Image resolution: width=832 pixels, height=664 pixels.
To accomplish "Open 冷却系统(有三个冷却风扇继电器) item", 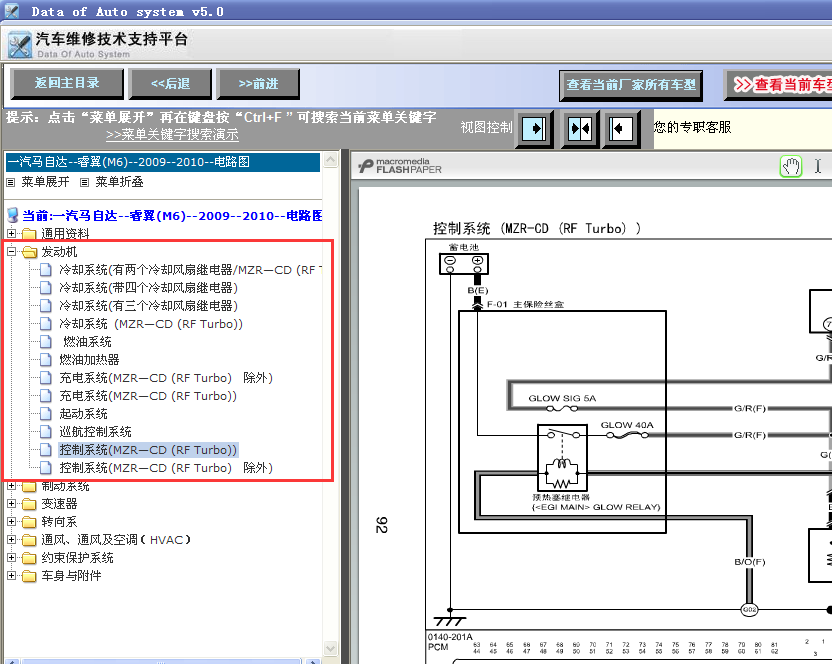I will (x=148, y=306).
